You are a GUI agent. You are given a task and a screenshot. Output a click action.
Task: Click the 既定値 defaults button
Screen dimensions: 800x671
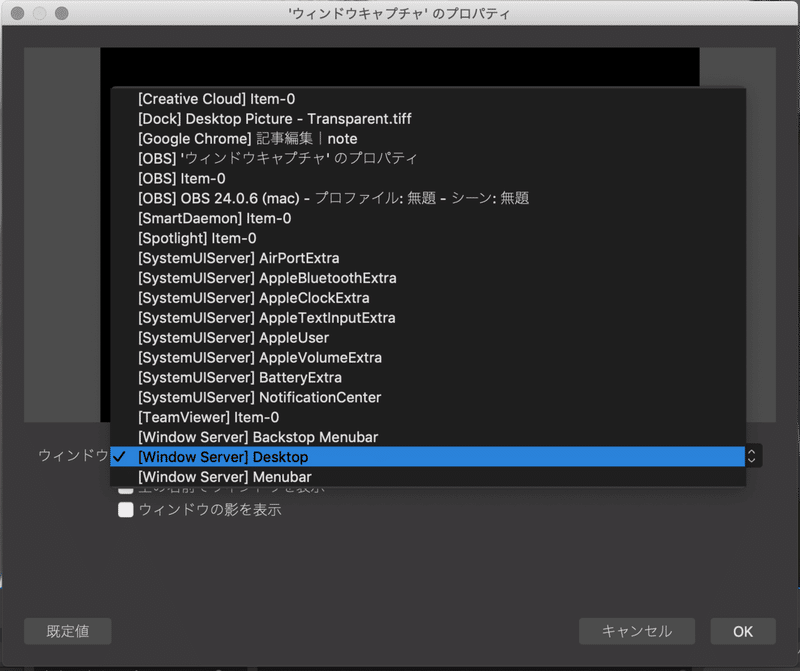(68, 631)
